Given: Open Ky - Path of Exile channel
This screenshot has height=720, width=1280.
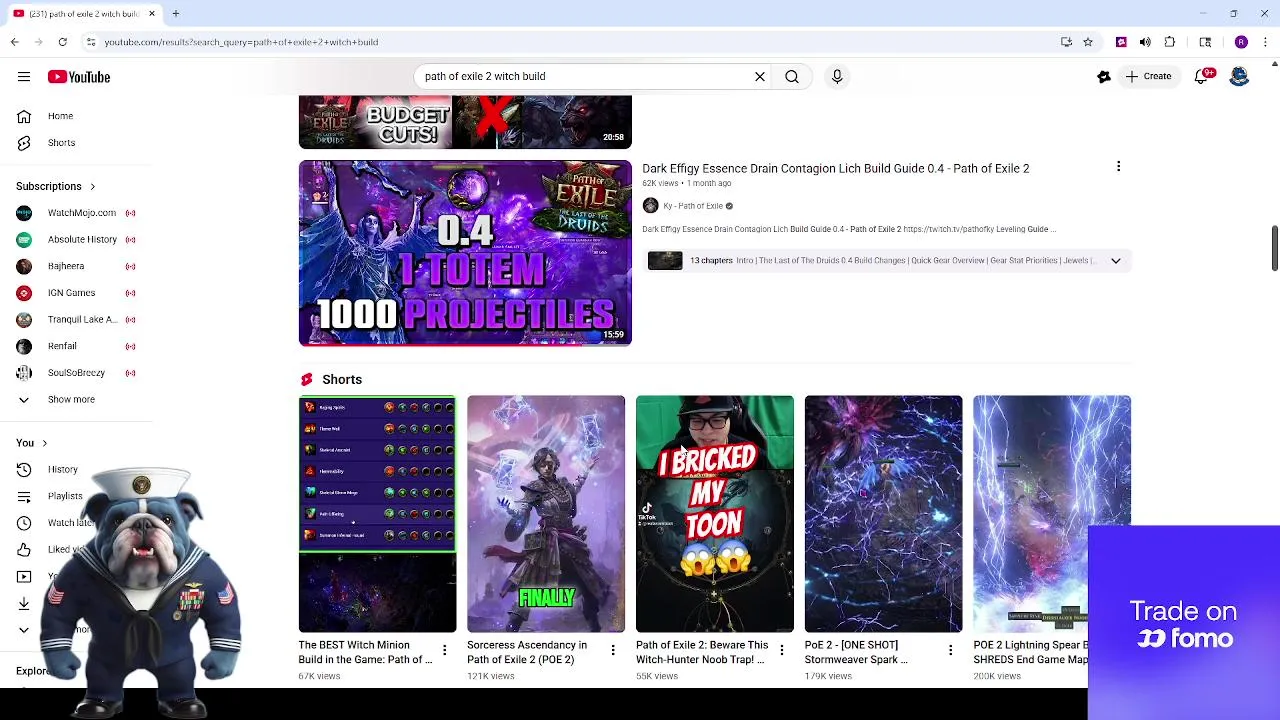Looking at the screenshot, I should coord(692,206).
